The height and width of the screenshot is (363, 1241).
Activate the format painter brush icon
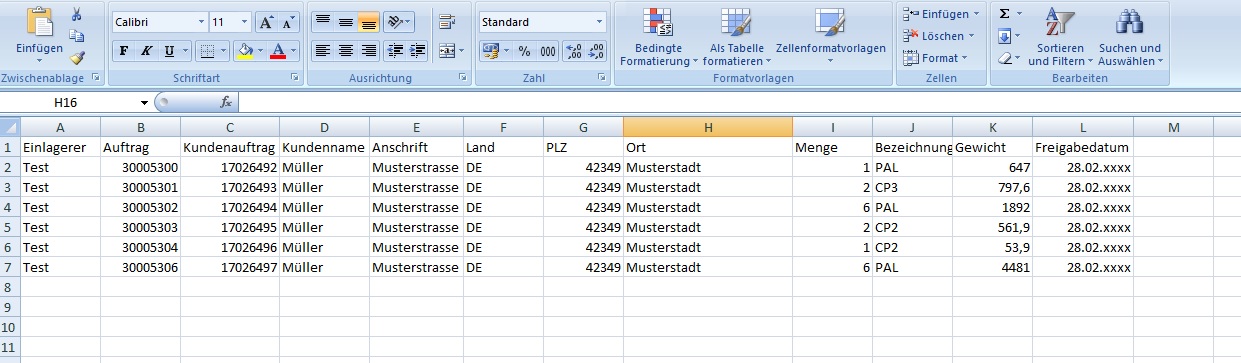click(78, 57)
